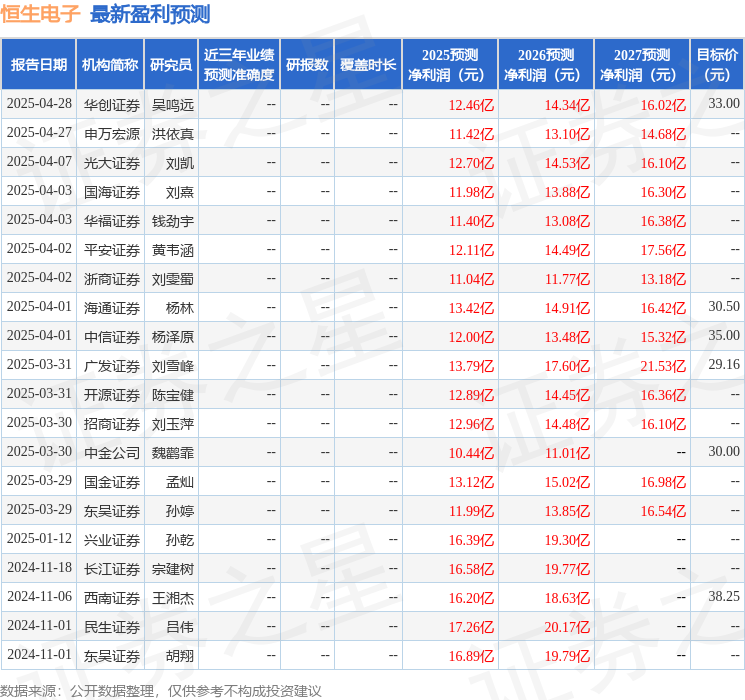Click the 覆盖时长 column header
745x700 pixels.
tap(368, 65)
